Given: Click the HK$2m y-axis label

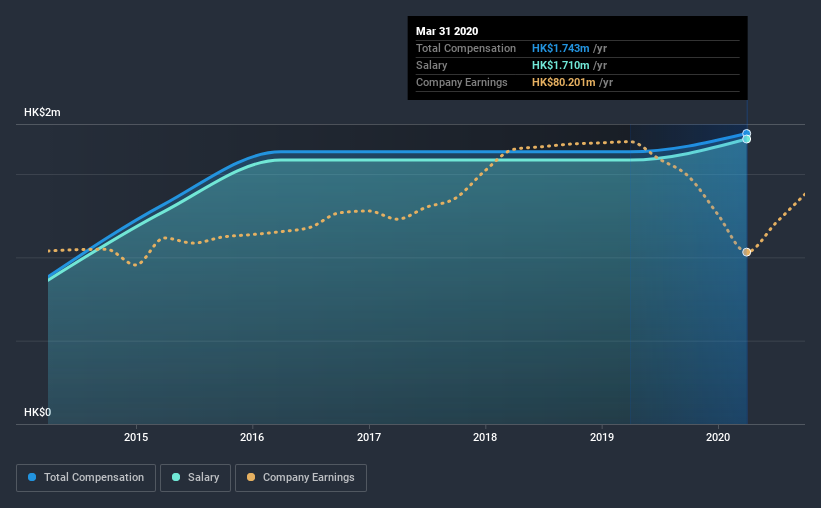Looking at the screenshot, I should [x=42, y=113].
